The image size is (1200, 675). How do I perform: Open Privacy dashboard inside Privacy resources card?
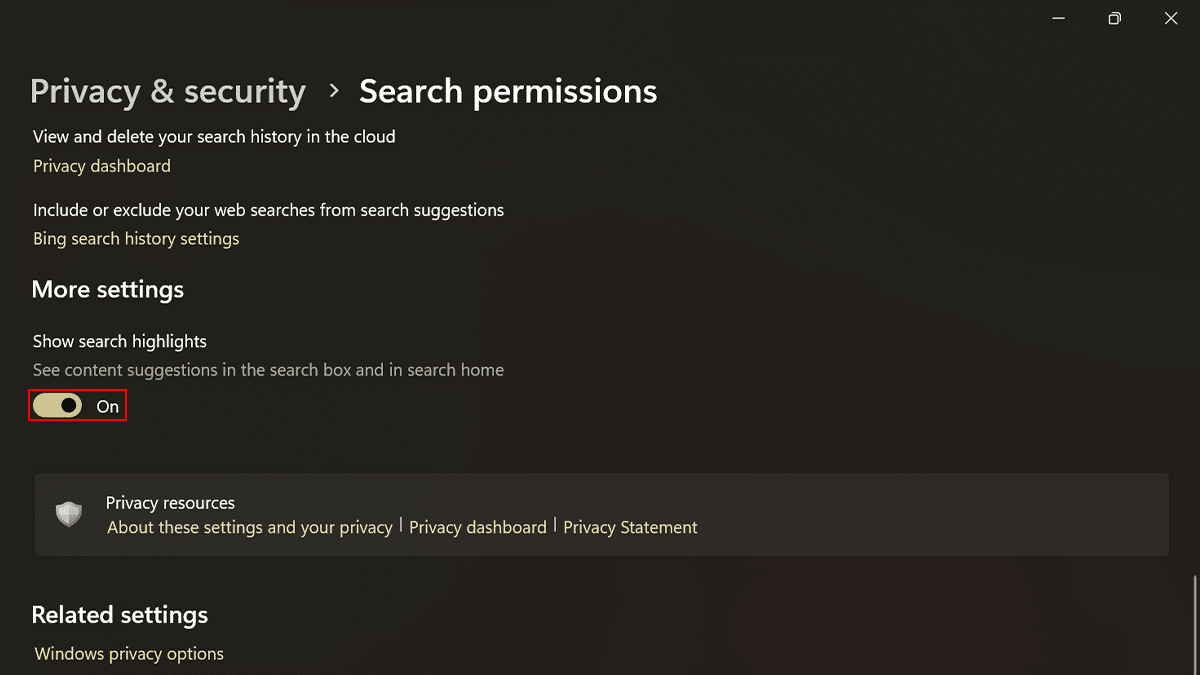pyautogui.click(x=478, y=527)
